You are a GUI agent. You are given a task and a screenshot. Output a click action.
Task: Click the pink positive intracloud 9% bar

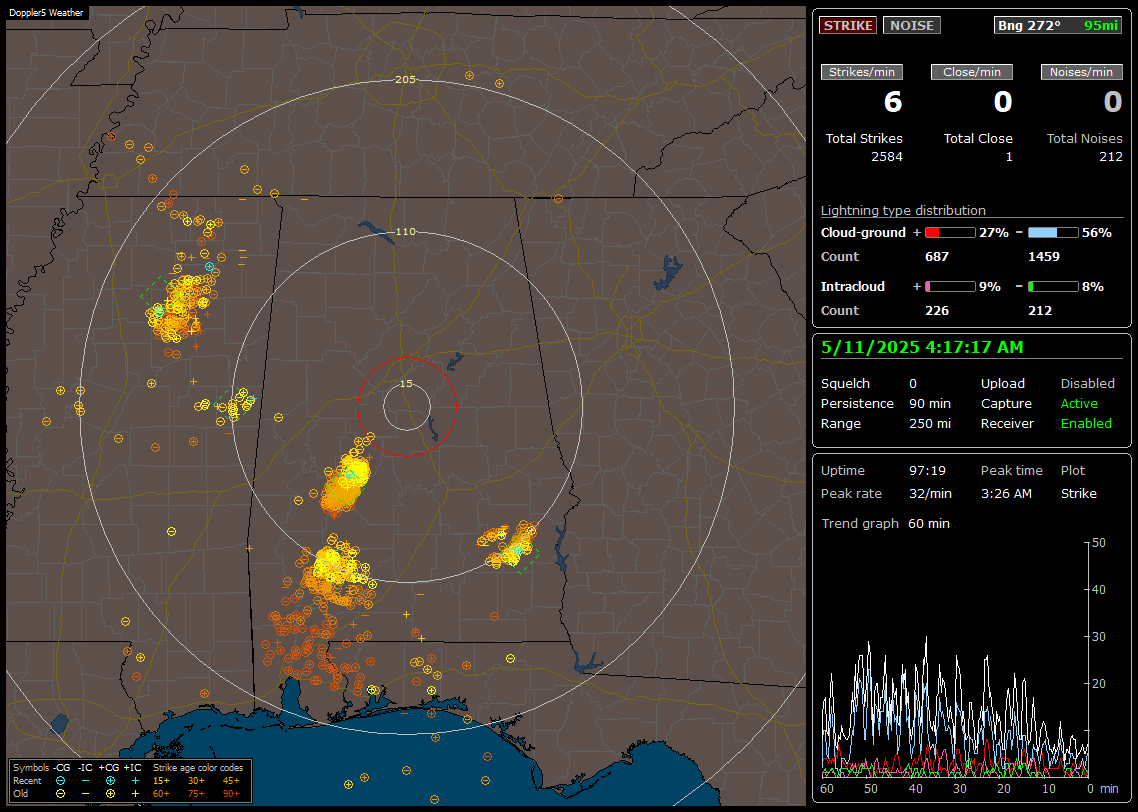[950, 287]
